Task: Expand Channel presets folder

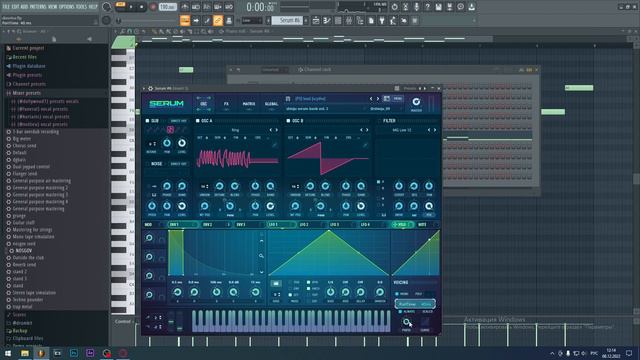Action: click(x=29, y=84)
